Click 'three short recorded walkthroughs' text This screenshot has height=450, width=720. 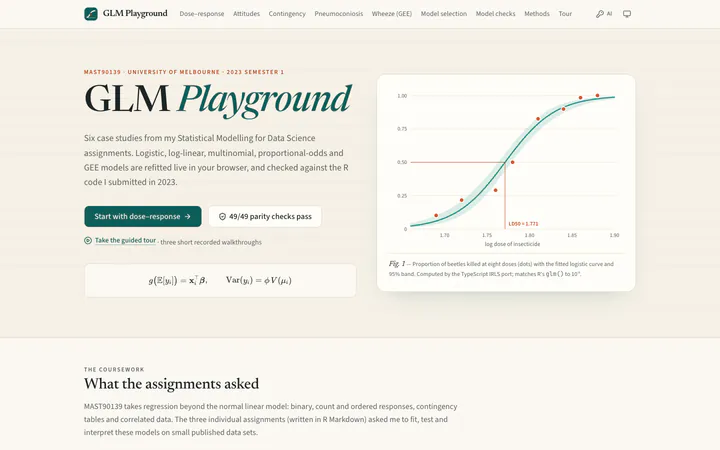(x=211, y=242)
